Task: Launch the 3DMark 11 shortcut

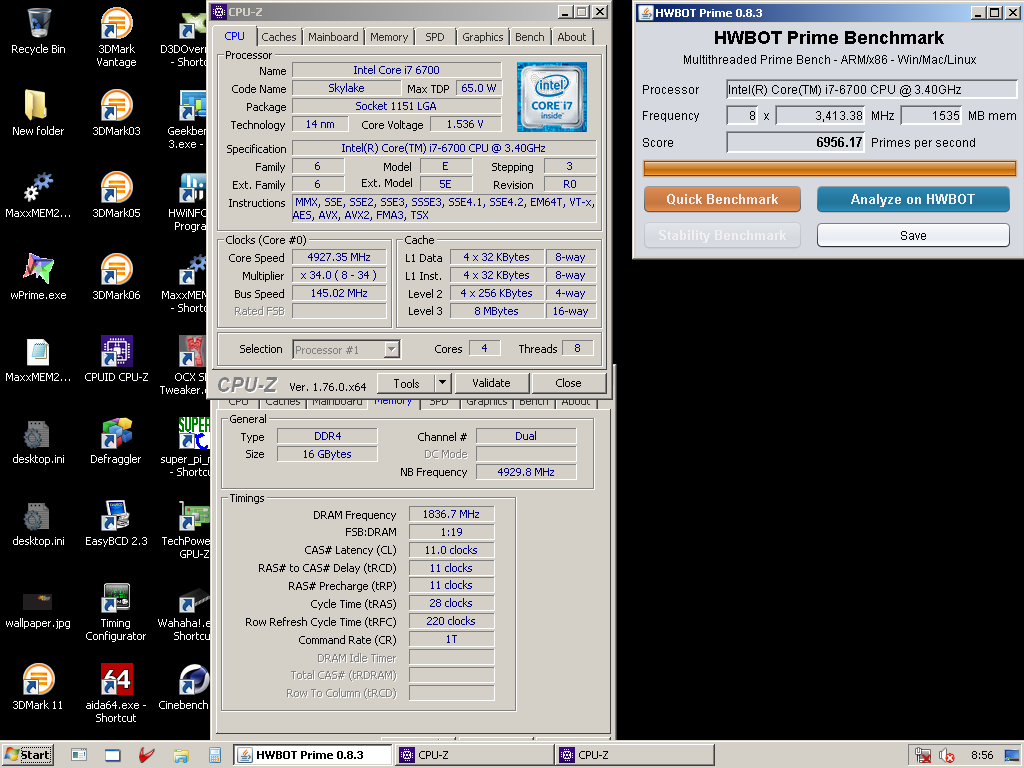Action: (x=38, y=687)
